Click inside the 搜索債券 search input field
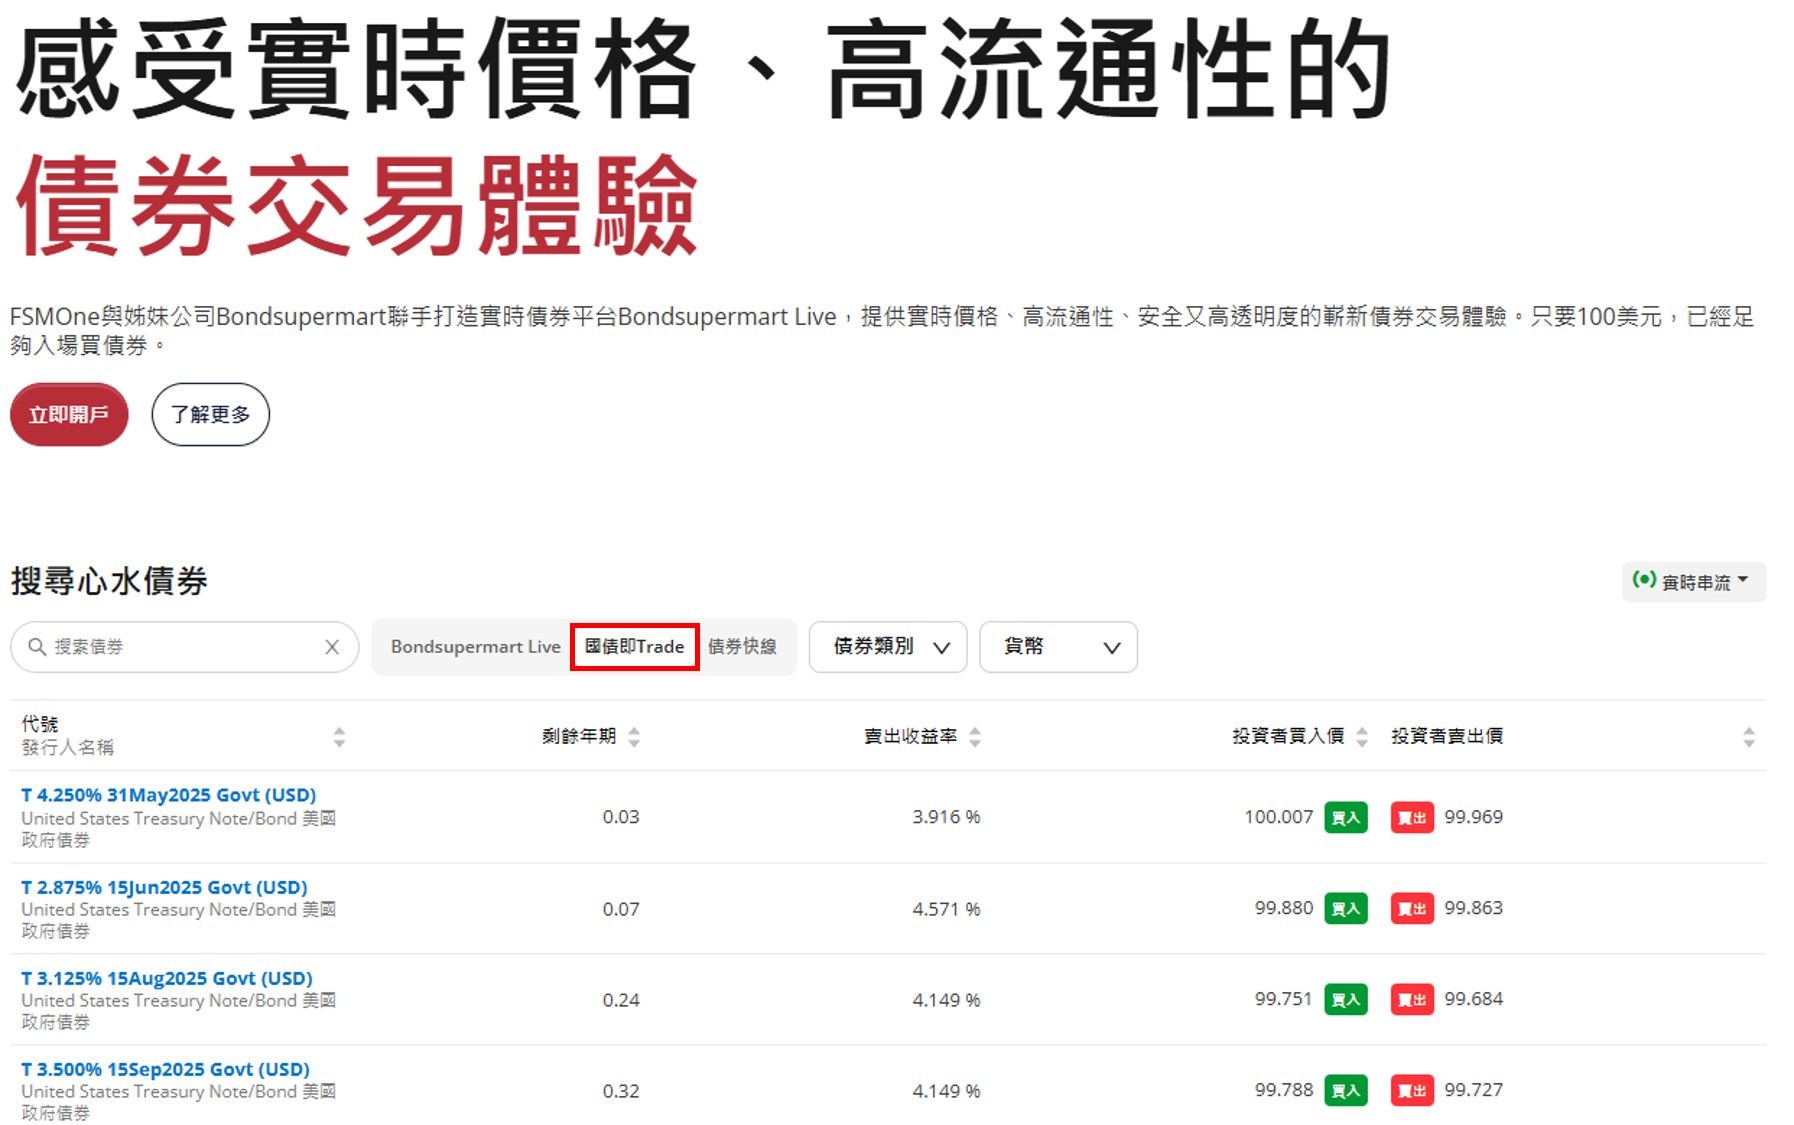The width and height of the screenshot is (1794, 1125). click(x=150, y=647)
